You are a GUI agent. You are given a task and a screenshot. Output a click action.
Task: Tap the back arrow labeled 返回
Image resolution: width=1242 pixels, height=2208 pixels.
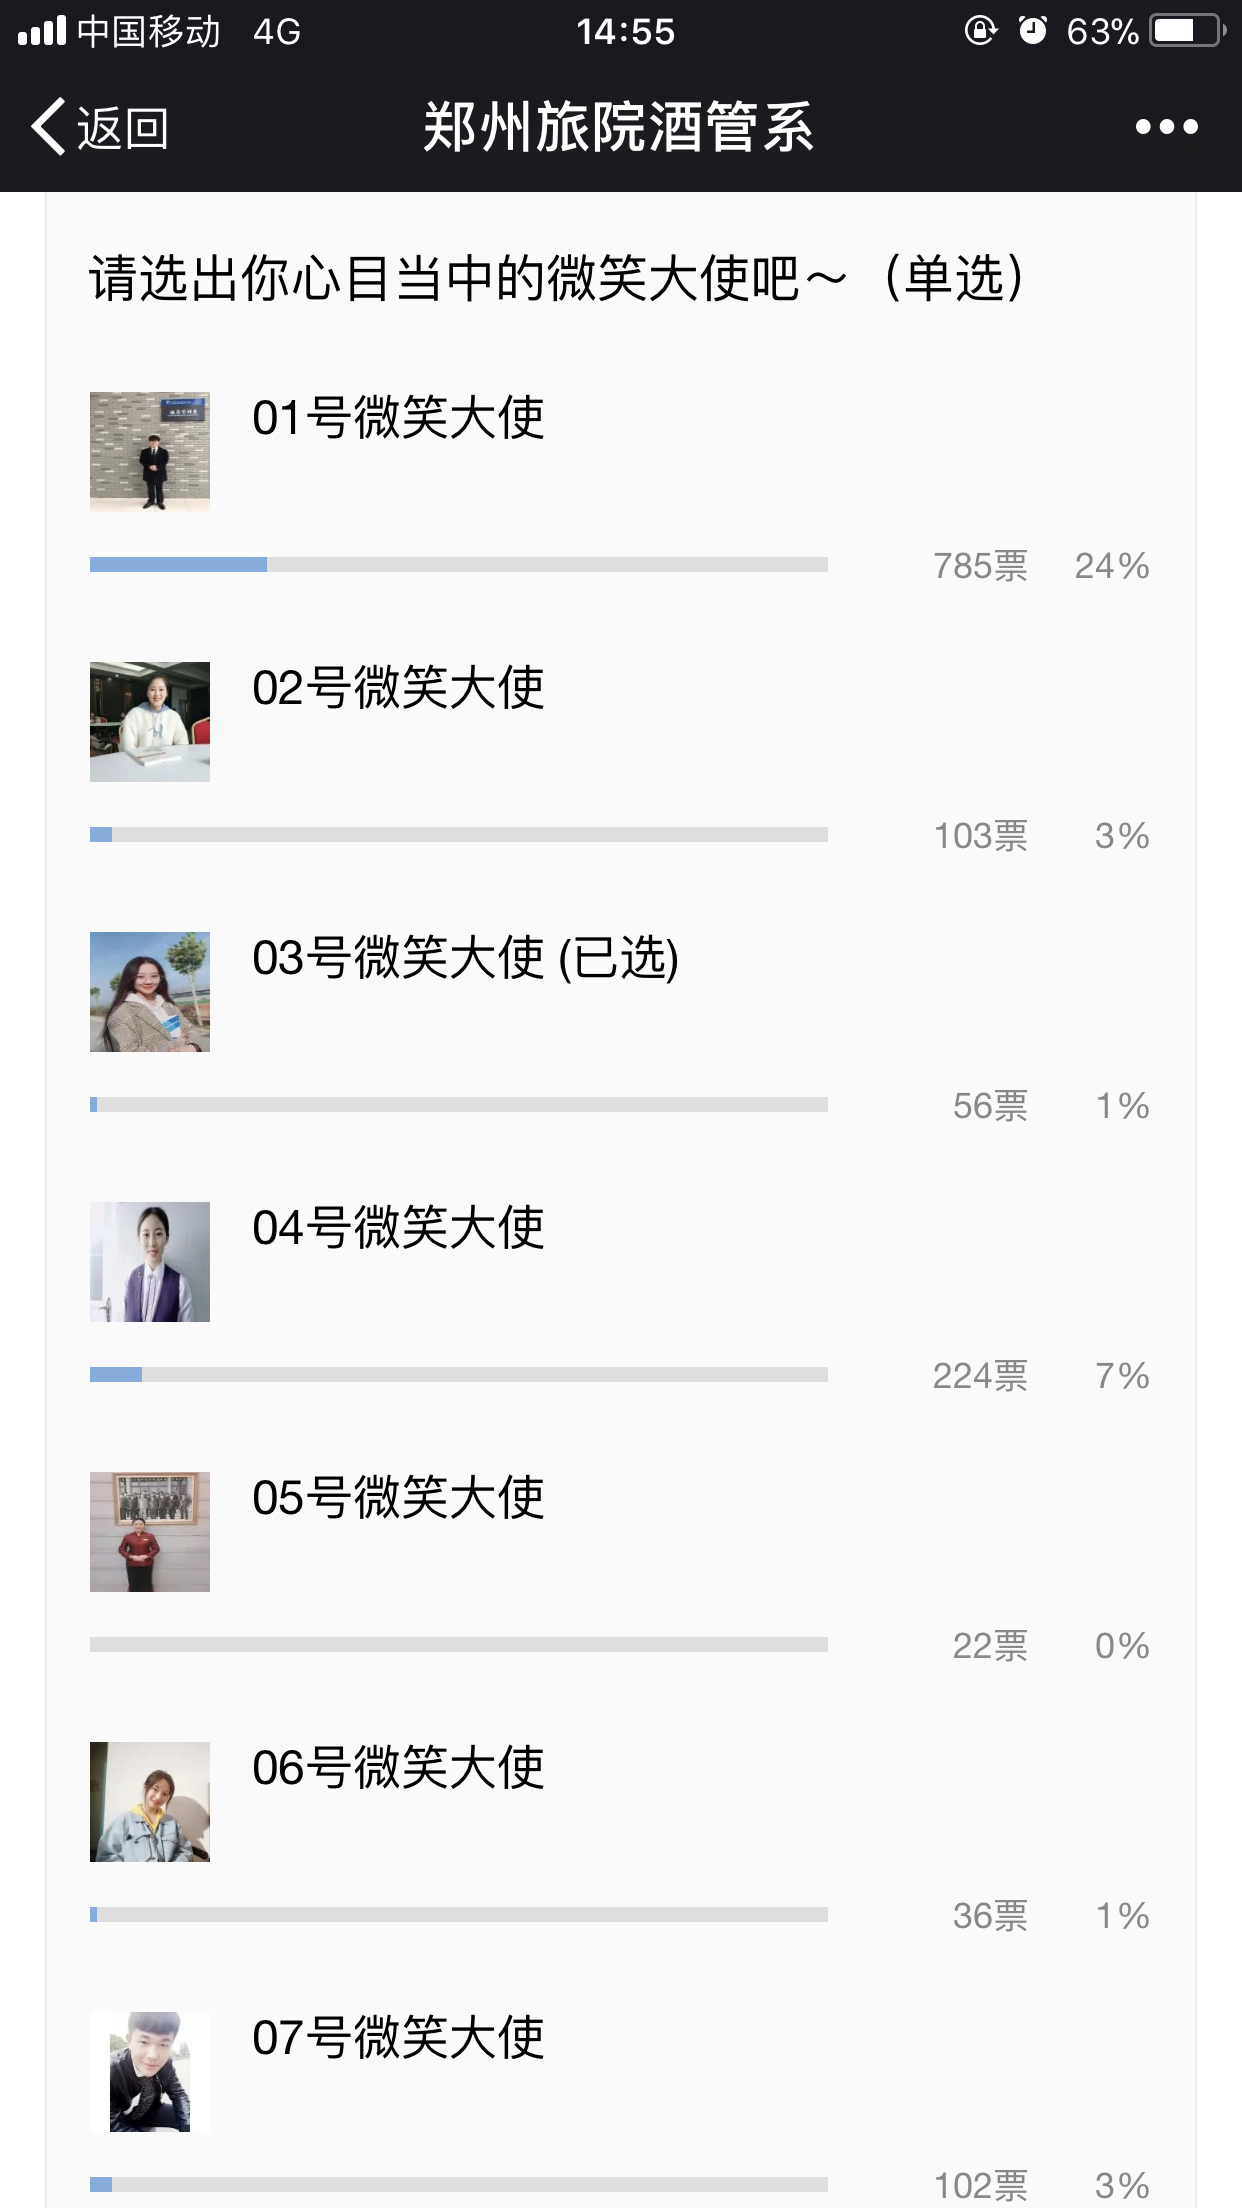point(98,128)
